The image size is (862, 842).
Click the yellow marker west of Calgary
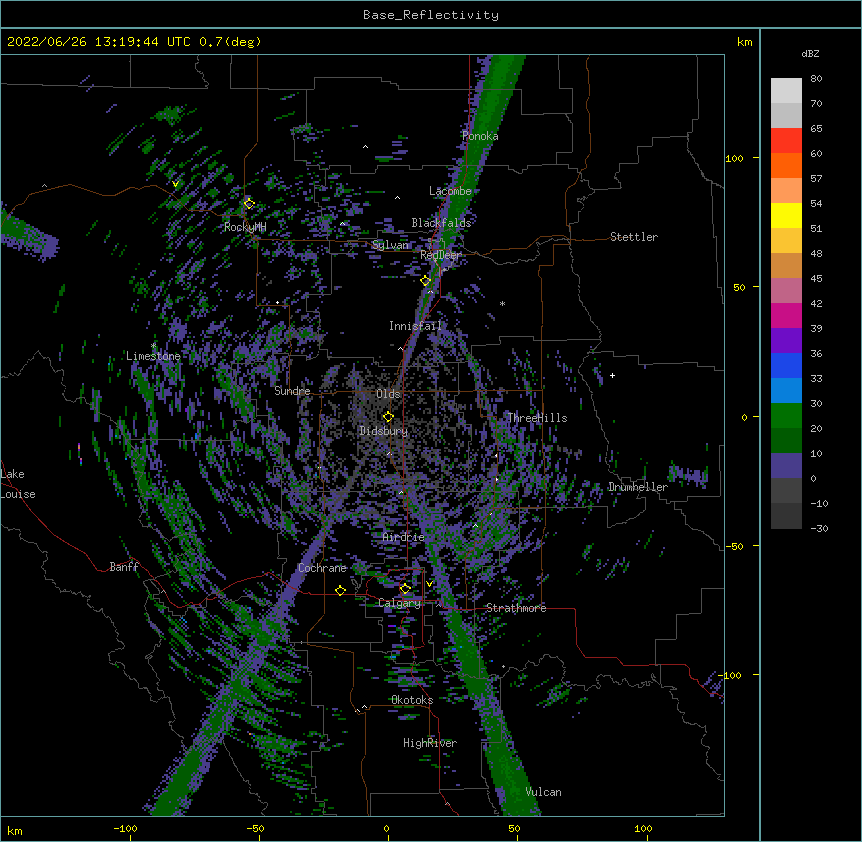340,590
